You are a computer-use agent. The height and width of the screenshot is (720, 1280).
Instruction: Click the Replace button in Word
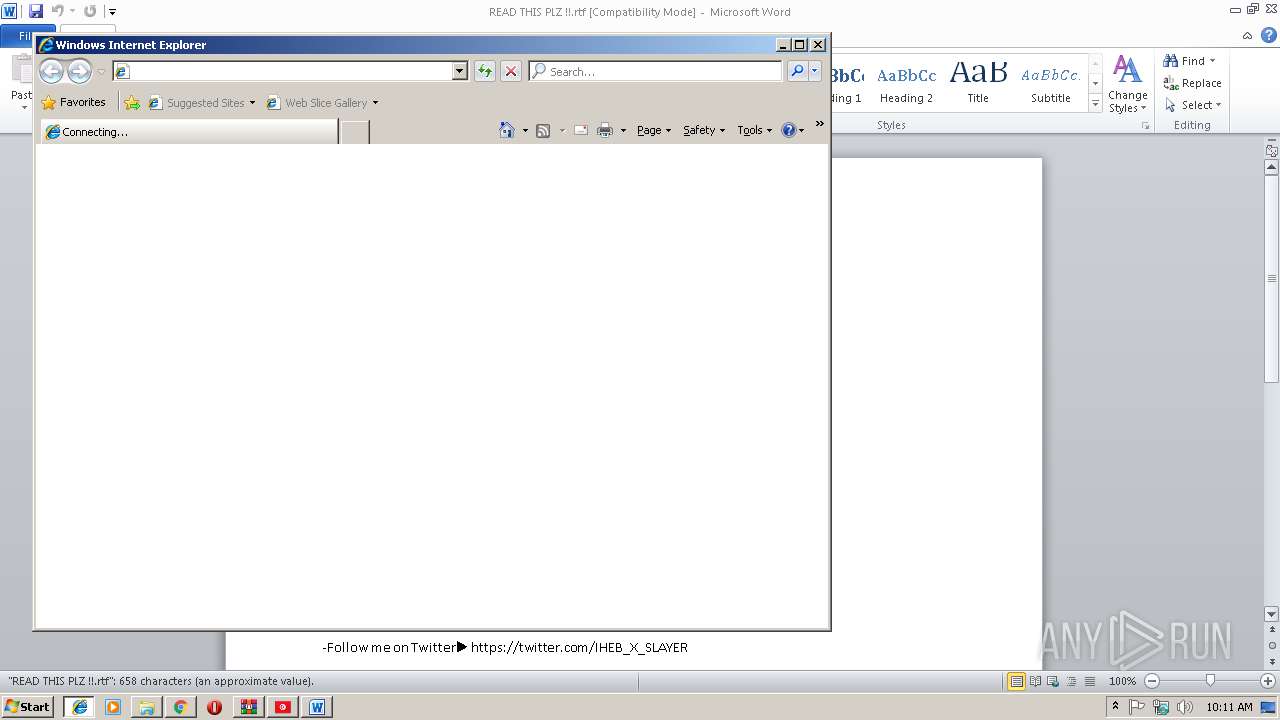click(1192, 83)
